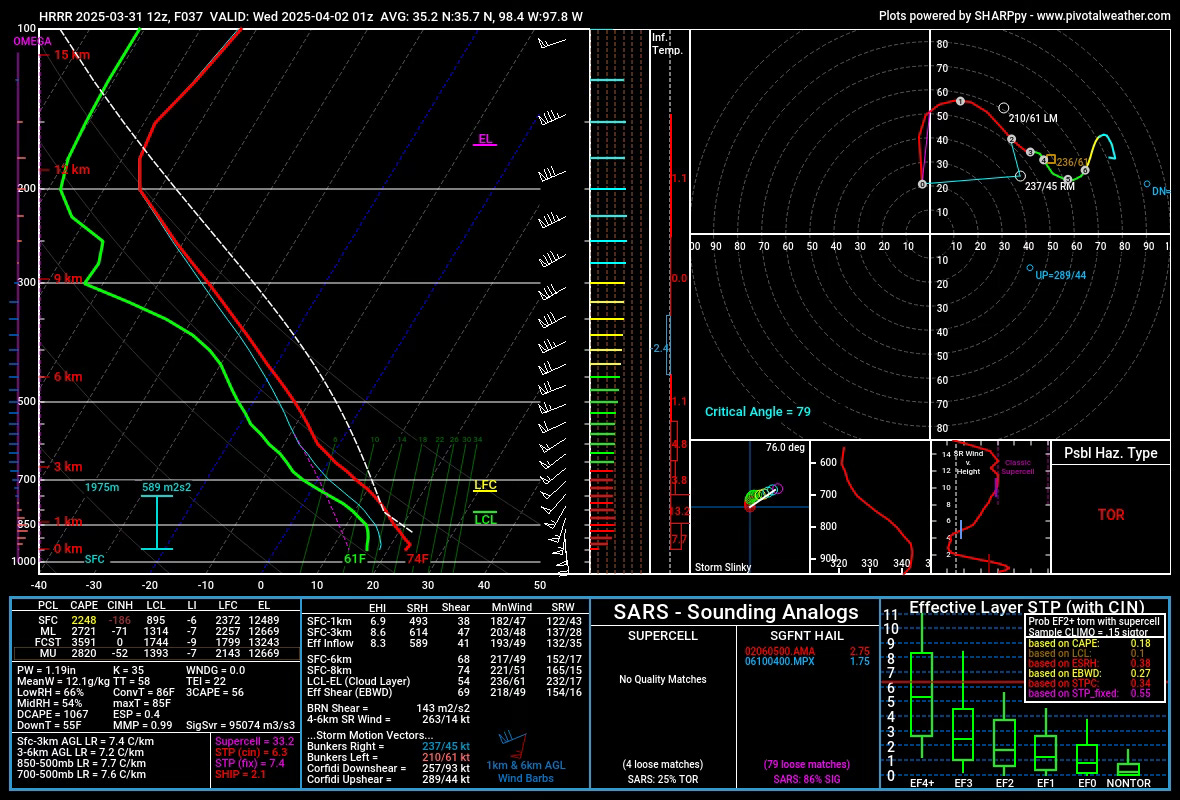The width and height of the screenshot is (1180, 800).
Task: Click the 'HRRR 2025-03-31 12z, F037' title text
Action: (x=121, y=16)
